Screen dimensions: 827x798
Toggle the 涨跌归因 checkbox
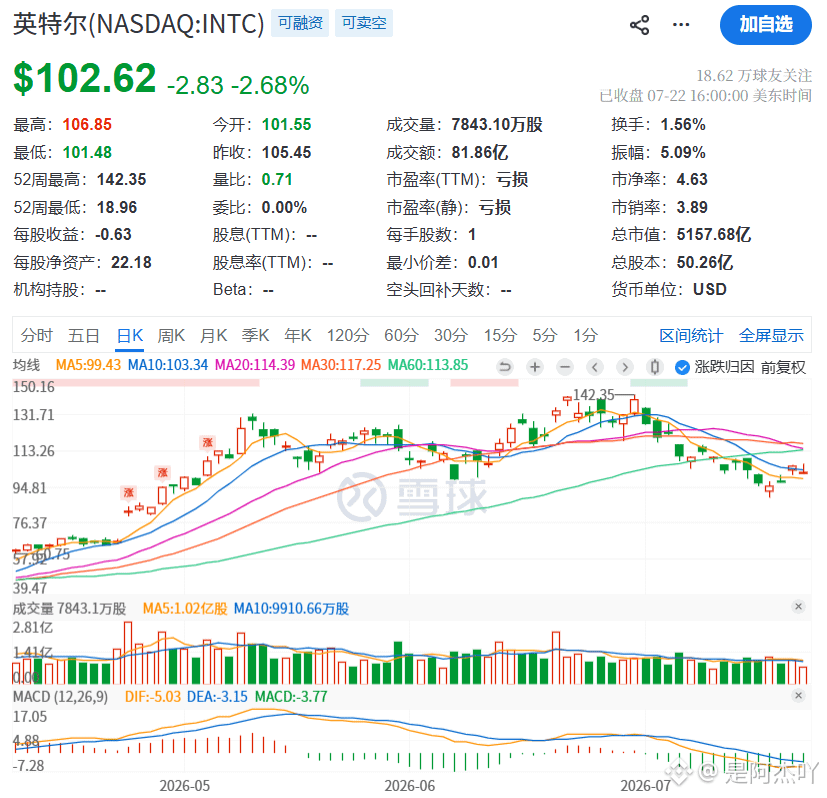[x=682, y=367]
